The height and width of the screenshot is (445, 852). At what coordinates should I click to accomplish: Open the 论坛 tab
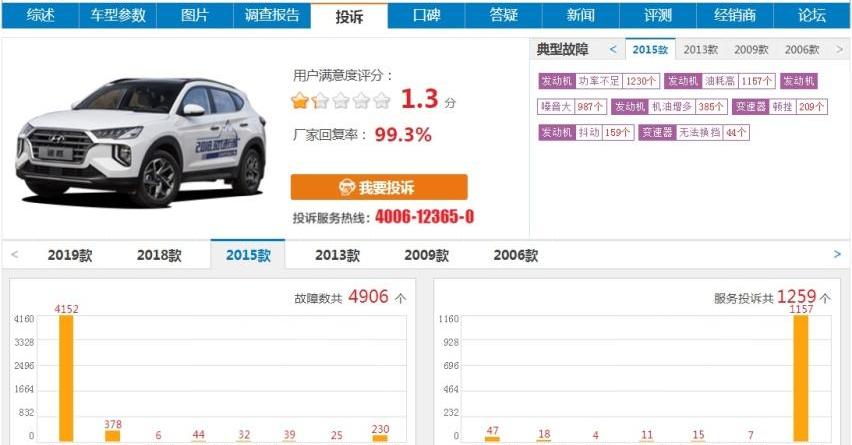(x=812, y=15)
